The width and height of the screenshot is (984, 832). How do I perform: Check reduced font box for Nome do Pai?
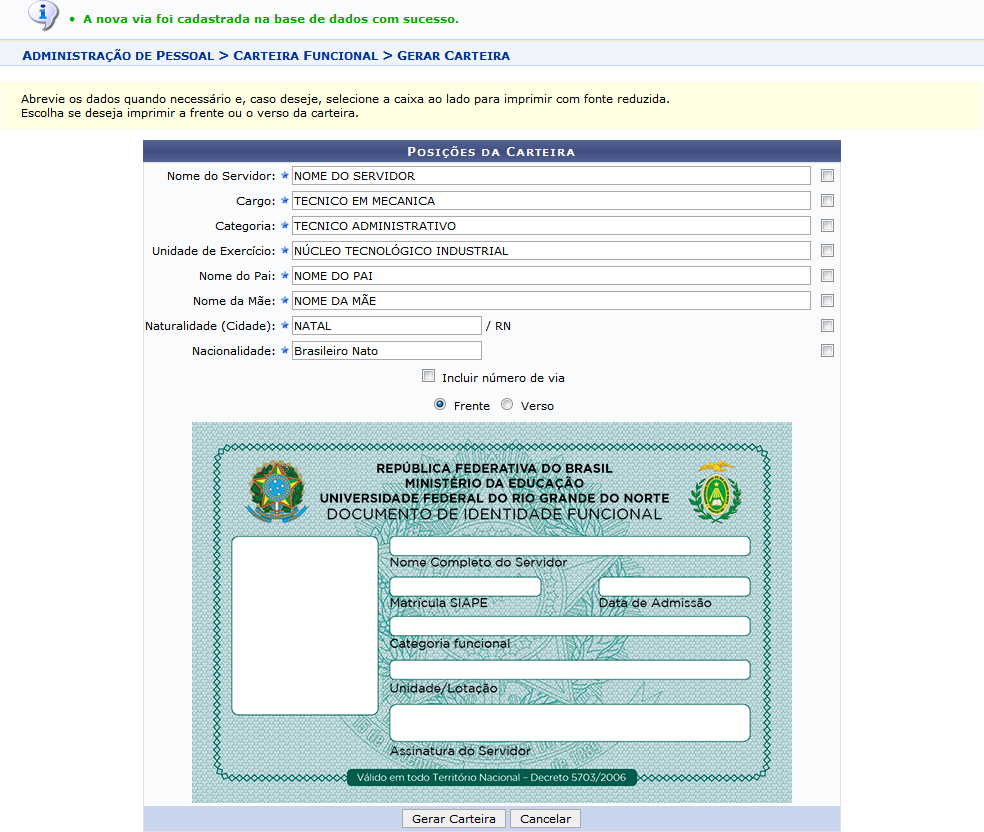tap(827, 276)
